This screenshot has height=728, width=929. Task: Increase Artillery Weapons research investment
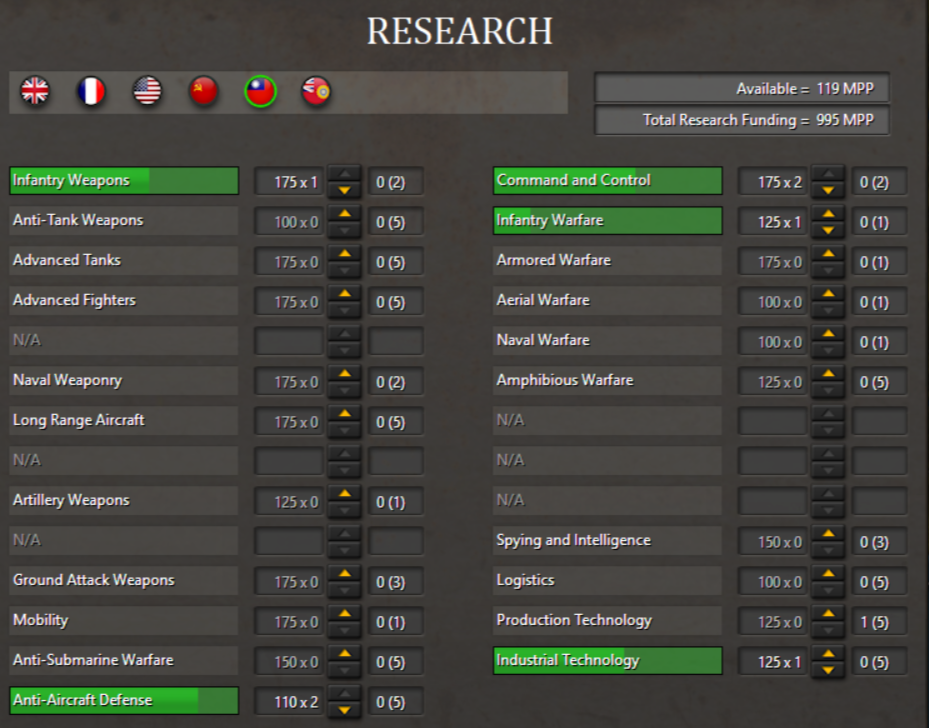click(344, 494)
